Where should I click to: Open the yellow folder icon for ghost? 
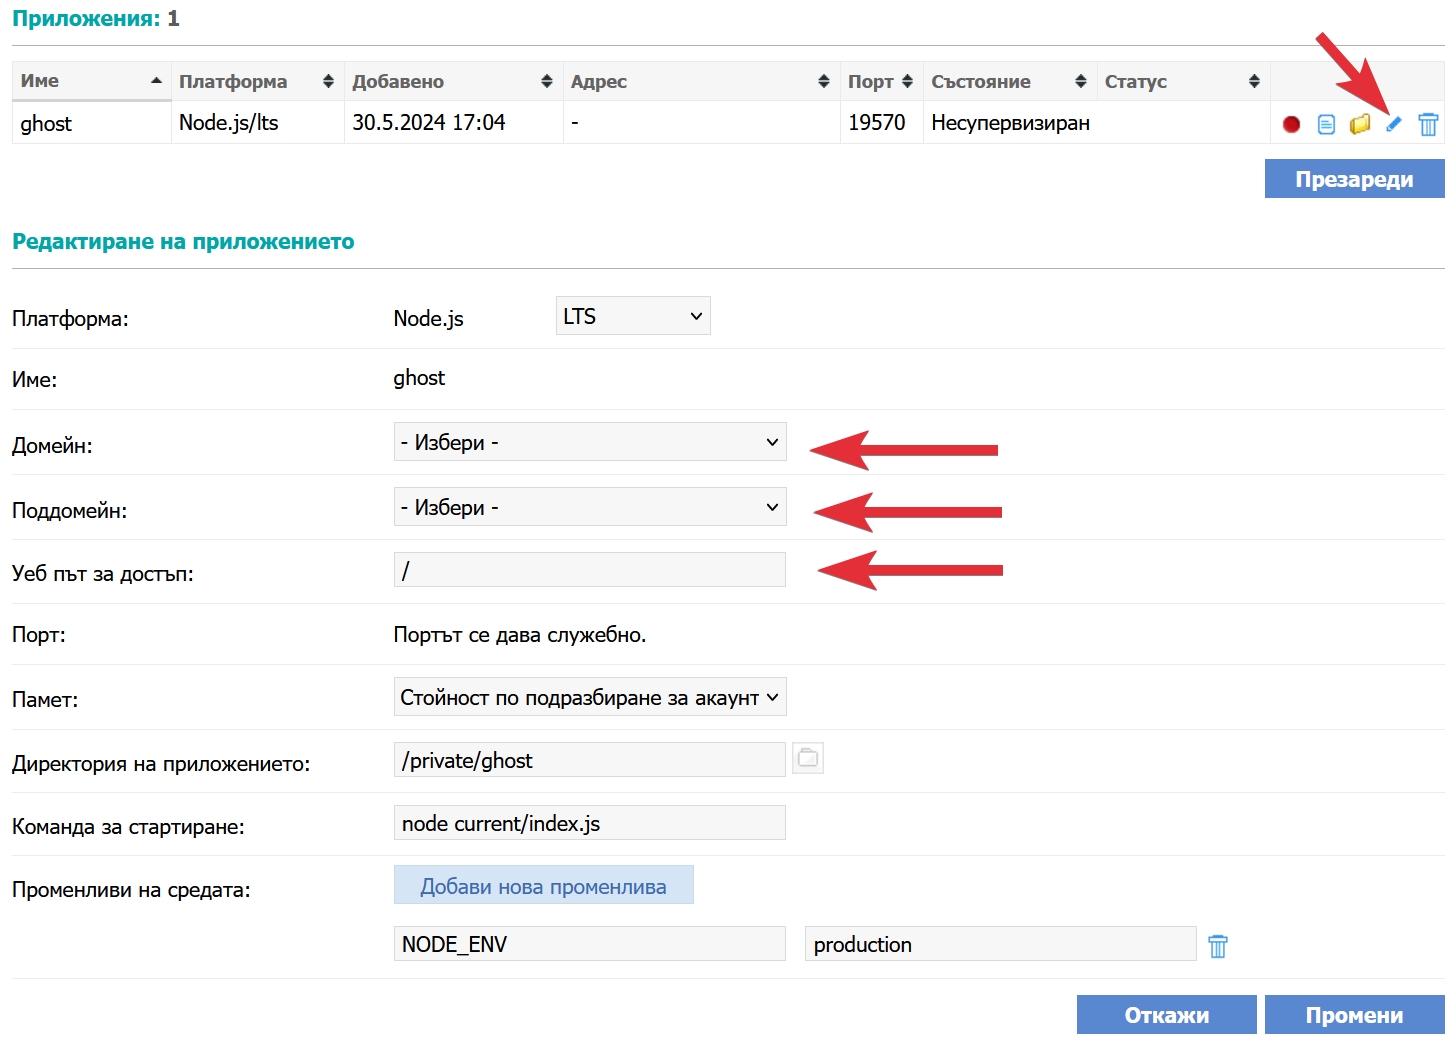pos(1360,124)
